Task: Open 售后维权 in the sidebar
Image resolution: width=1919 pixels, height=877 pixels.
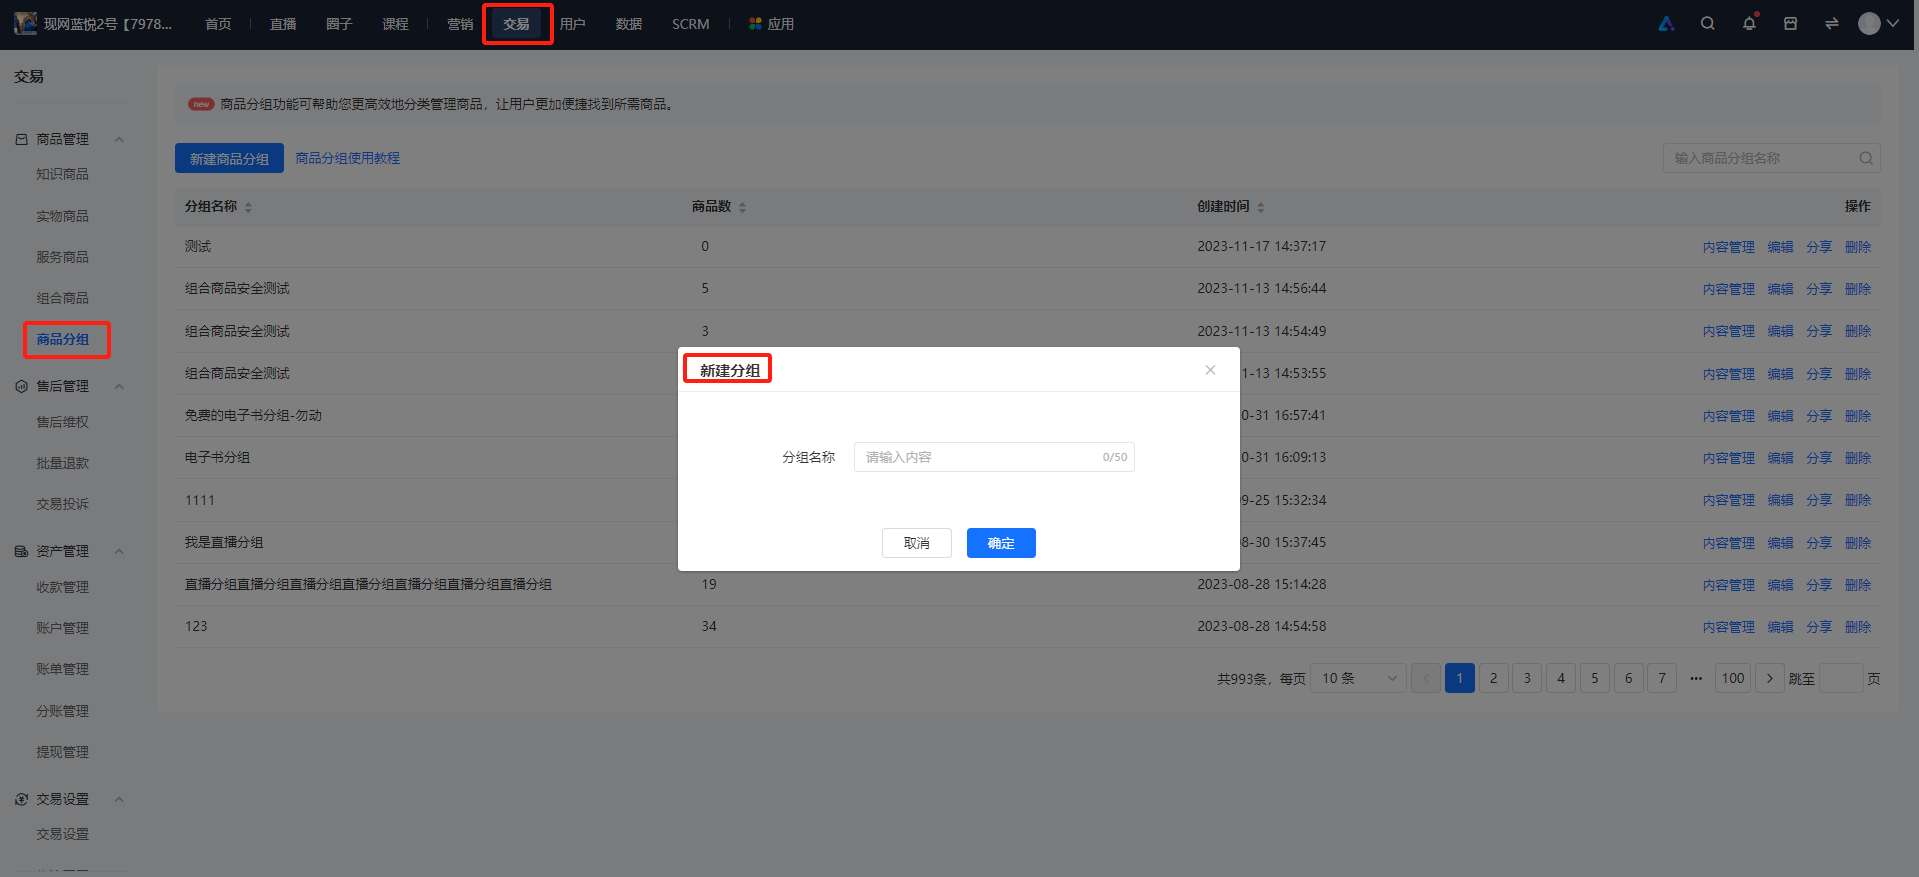Action: 62,422
